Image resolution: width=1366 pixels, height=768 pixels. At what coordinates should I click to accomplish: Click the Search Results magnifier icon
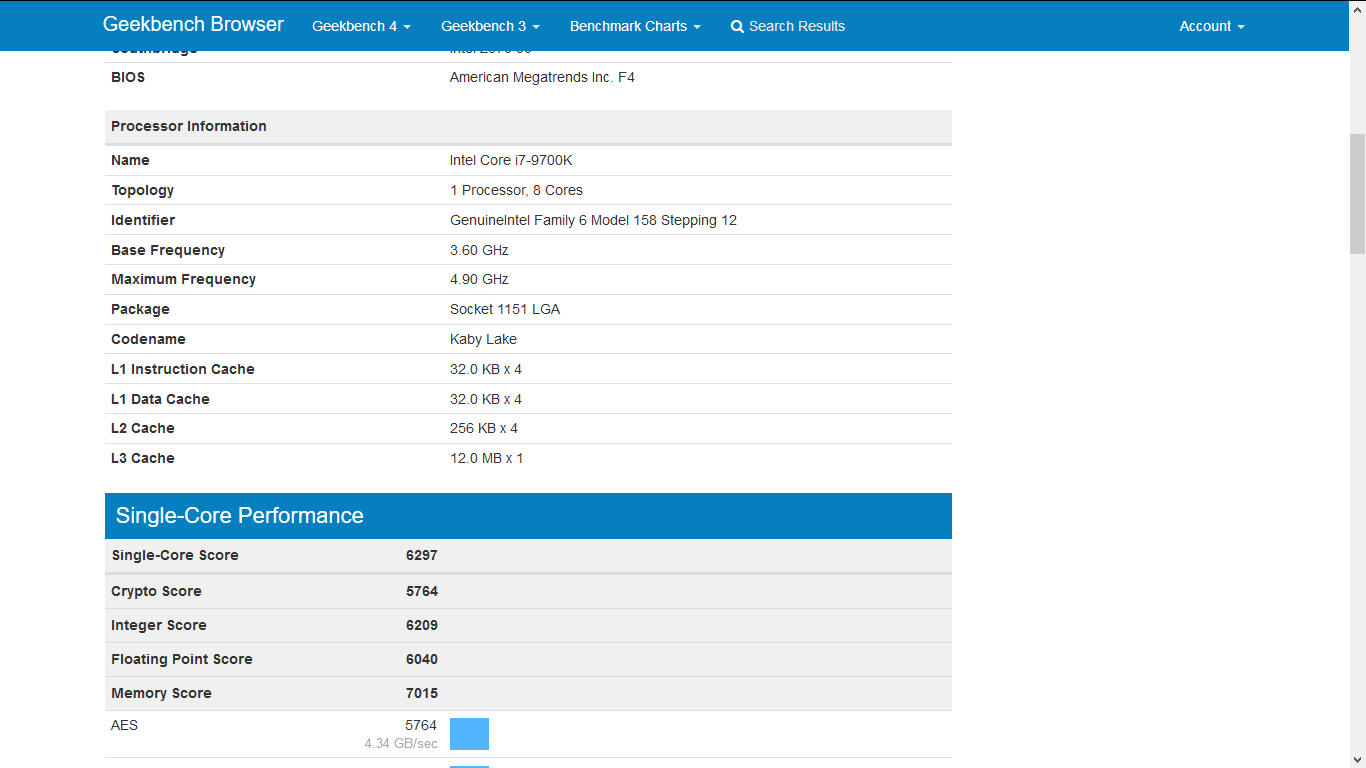(737, 27)
